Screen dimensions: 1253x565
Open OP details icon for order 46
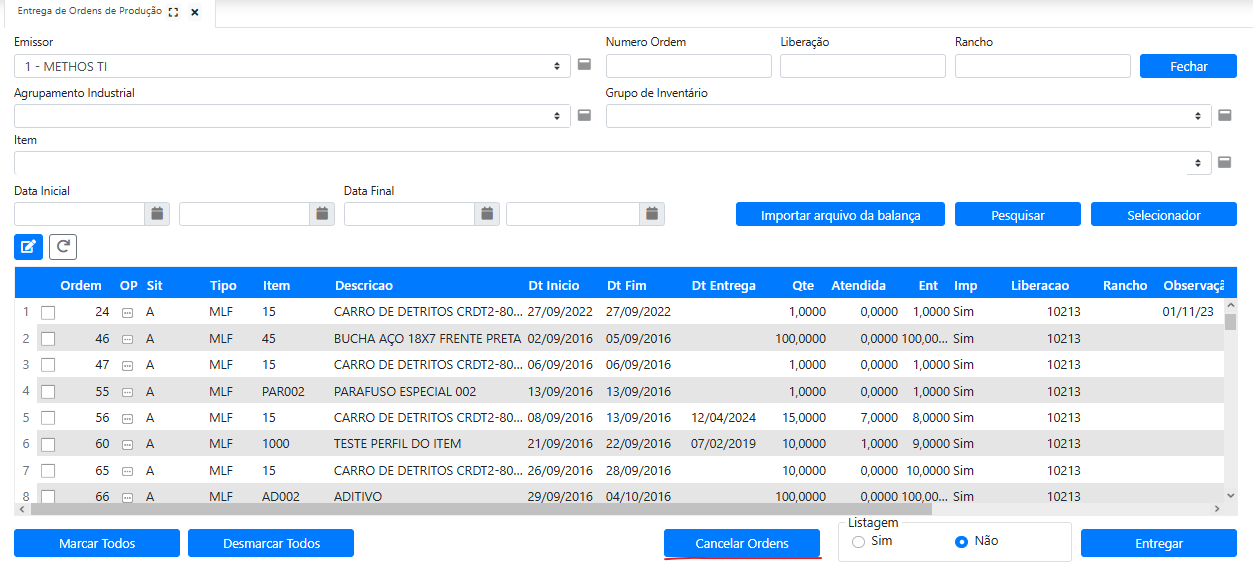point(127,339)
